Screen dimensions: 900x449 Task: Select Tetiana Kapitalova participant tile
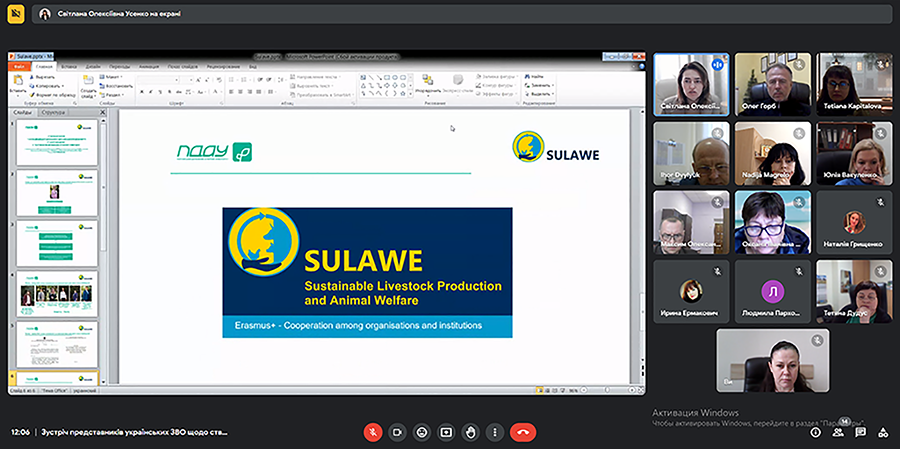click(x=854, y=84)
